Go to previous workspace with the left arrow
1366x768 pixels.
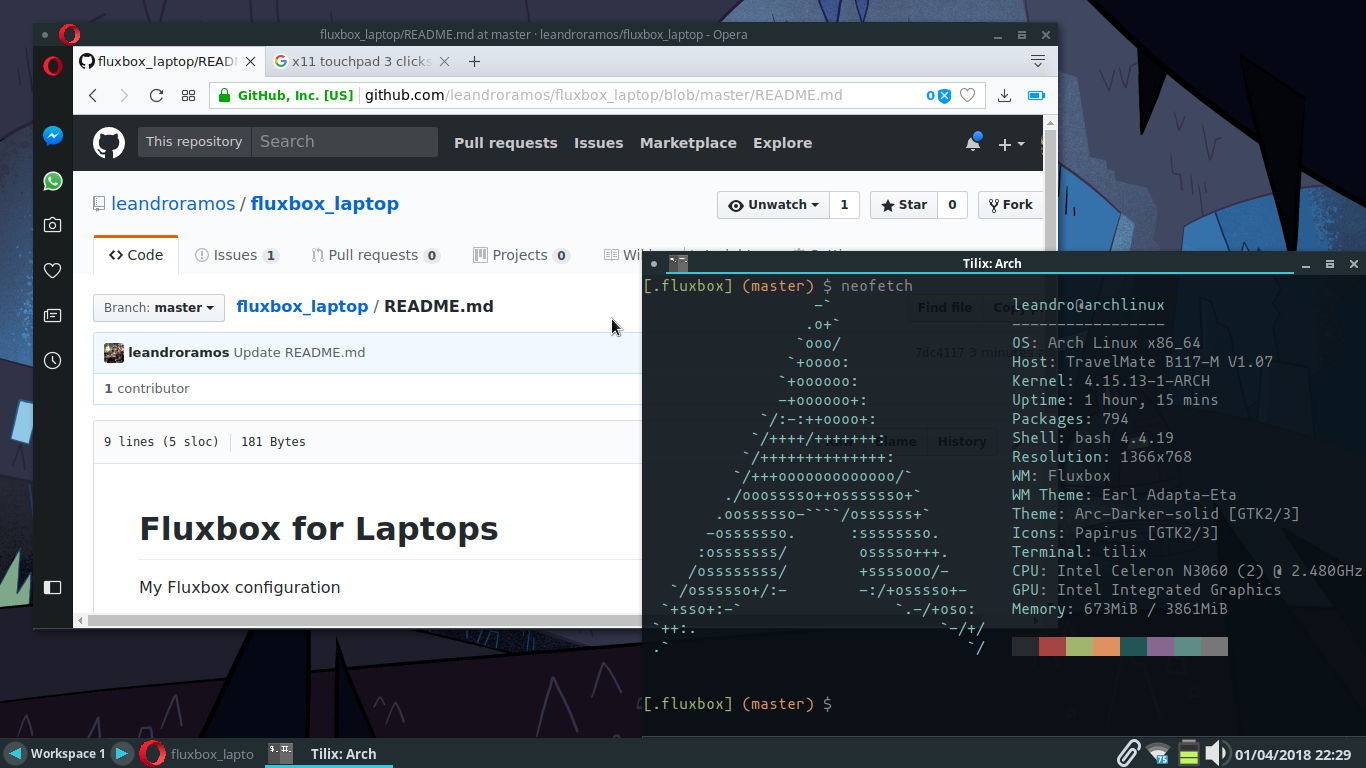pyautogui.click(x=15, y=753)
